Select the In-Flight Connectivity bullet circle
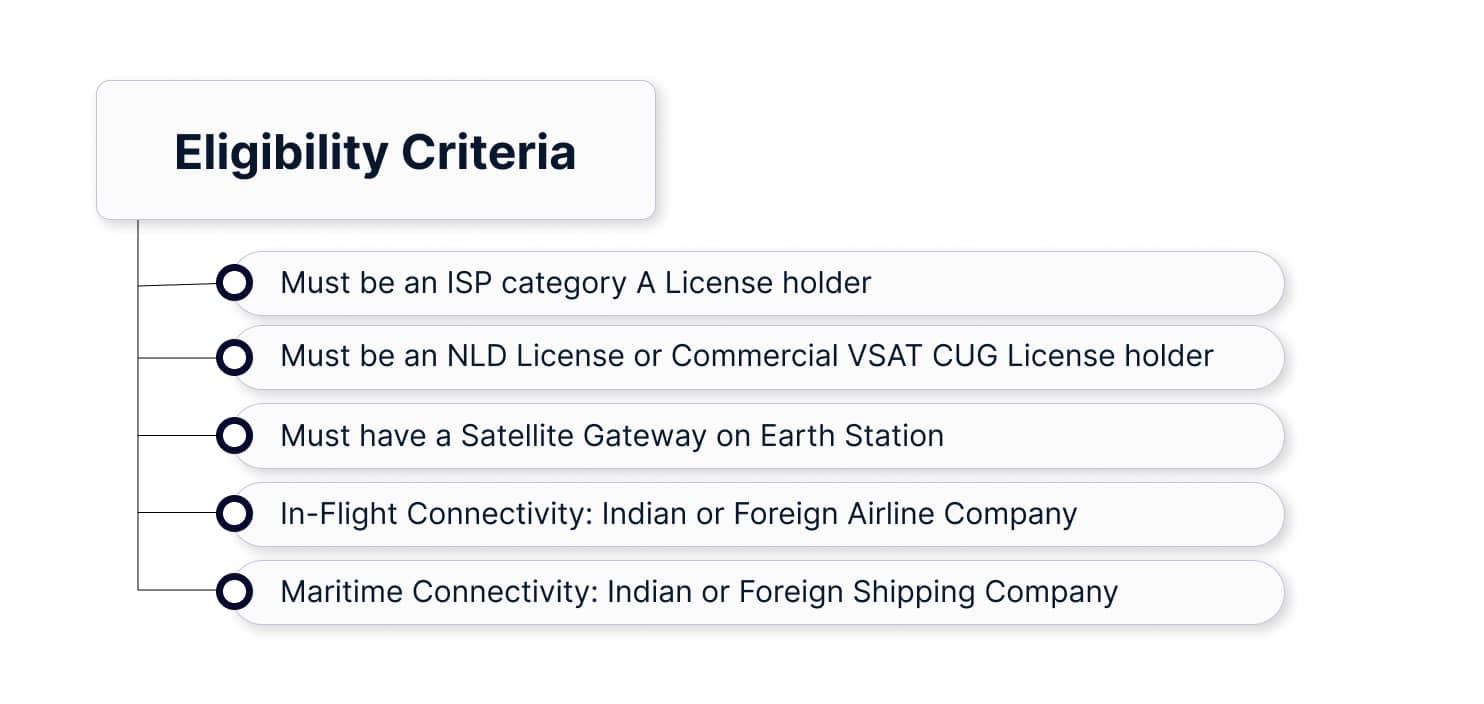This screenshot has height=704, width=1484. coord(234,514)
